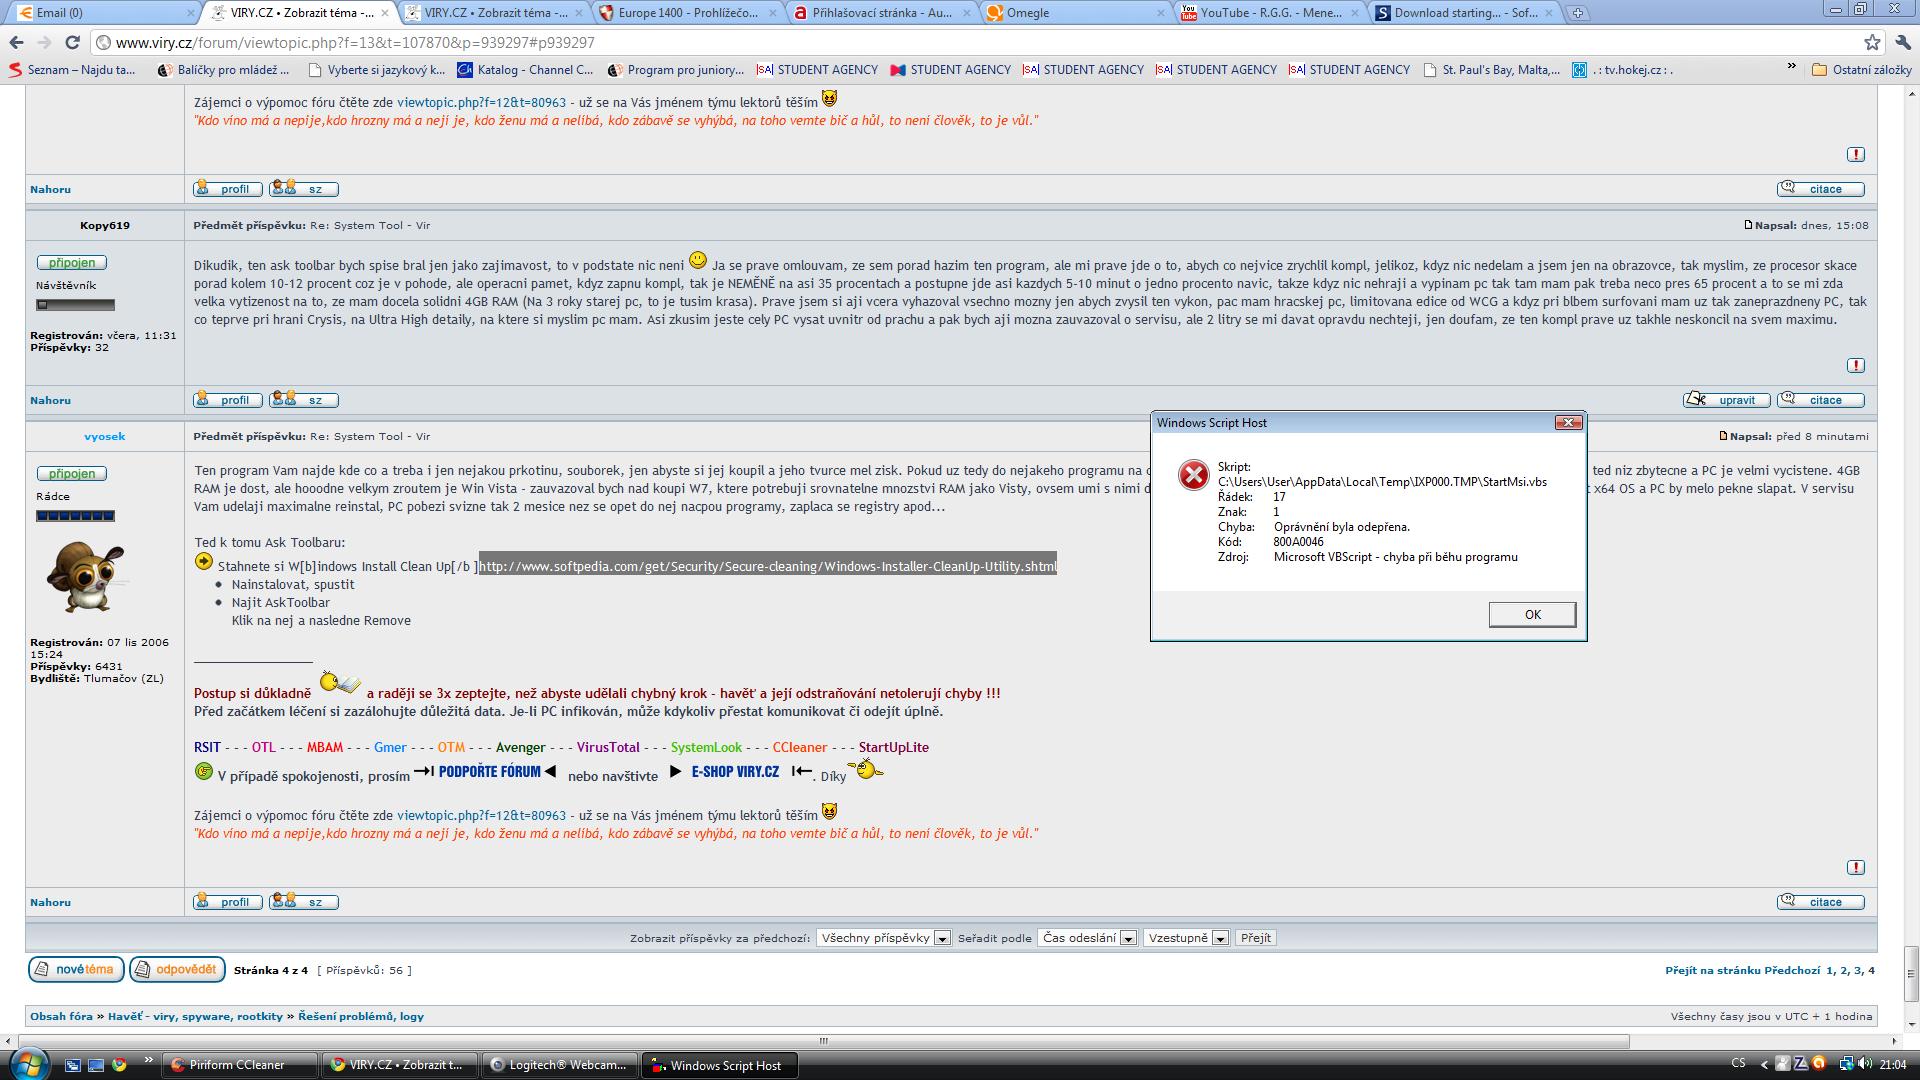Click volume icon in system tray

[1864, 1064]
